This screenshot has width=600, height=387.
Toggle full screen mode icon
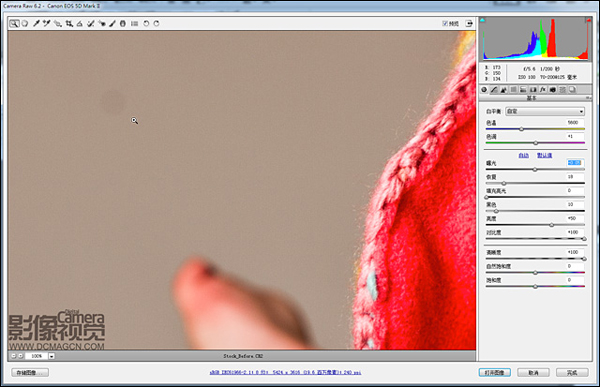click(x=469, y=23)
